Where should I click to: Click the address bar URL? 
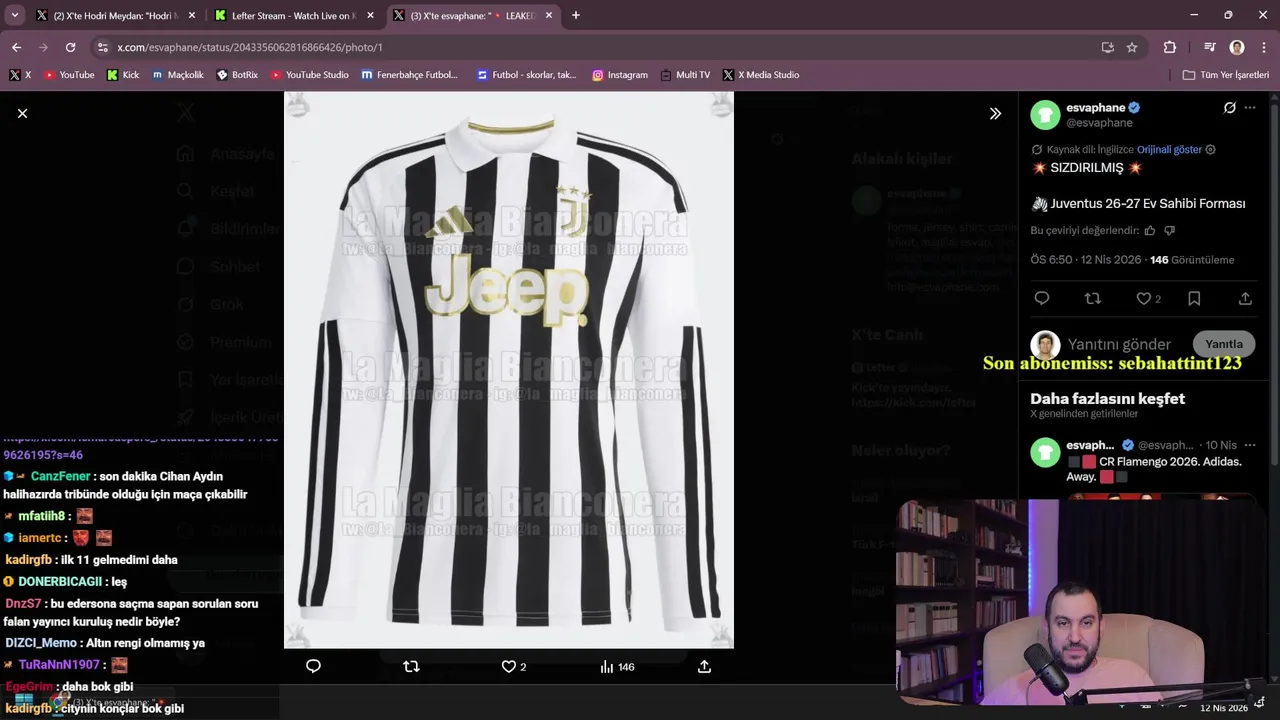coord(250,47)
